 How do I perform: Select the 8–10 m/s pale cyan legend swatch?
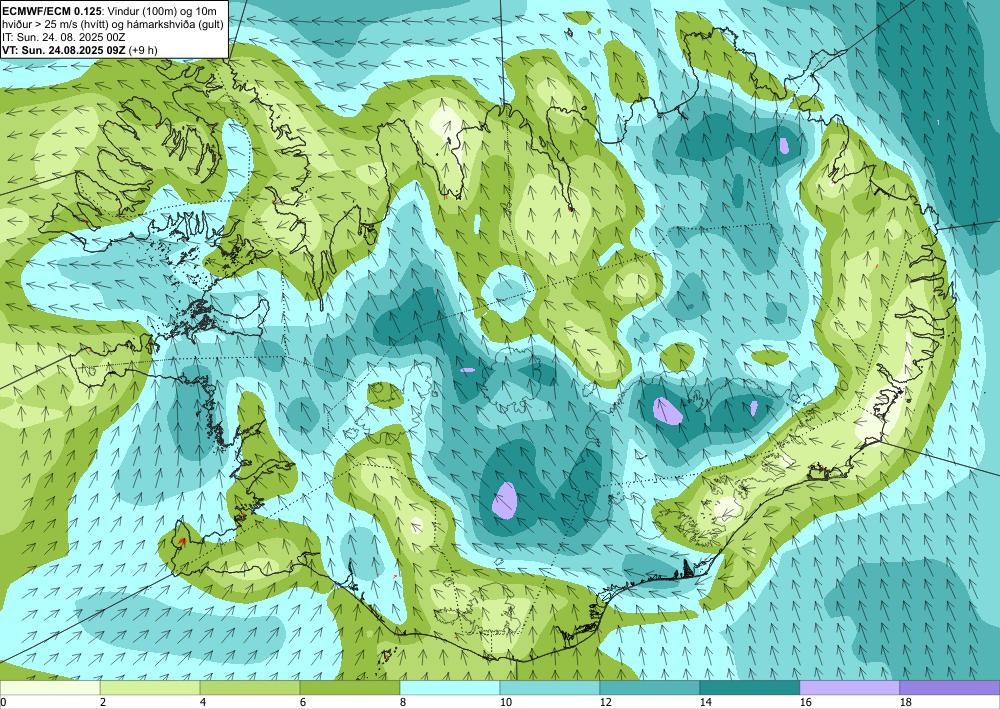coord(450,688)
